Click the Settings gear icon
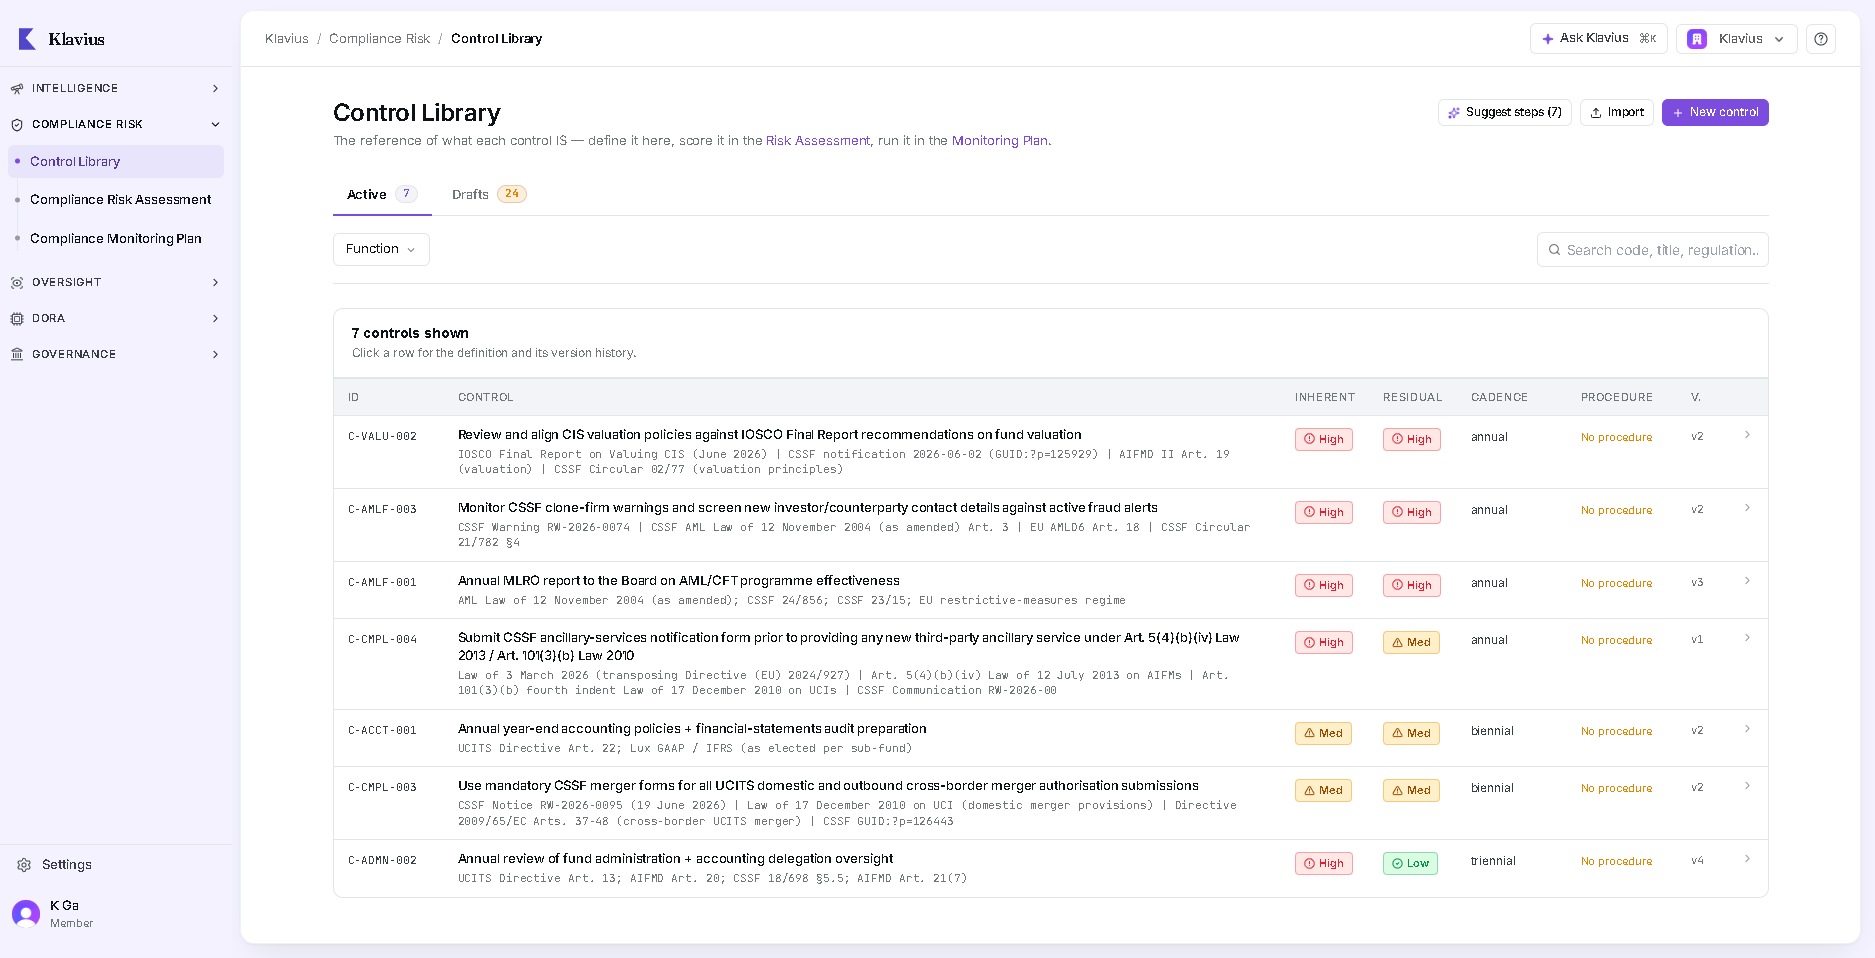Screen dimensions: 1875x958 [24, 865]
